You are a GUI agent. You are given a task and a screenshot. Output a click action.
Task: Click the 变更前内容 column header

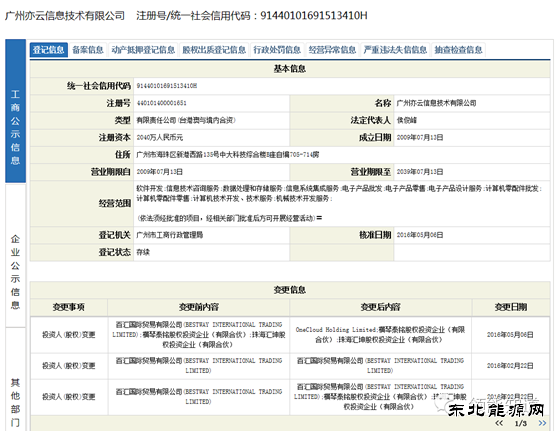[x=199, y=307]
